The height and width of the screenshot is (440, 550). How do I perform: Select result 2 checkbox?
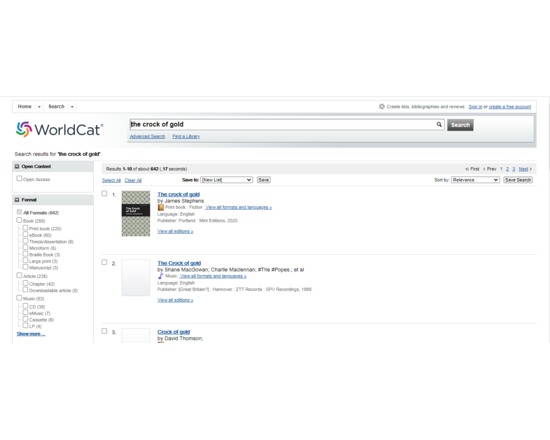(104, 262)
